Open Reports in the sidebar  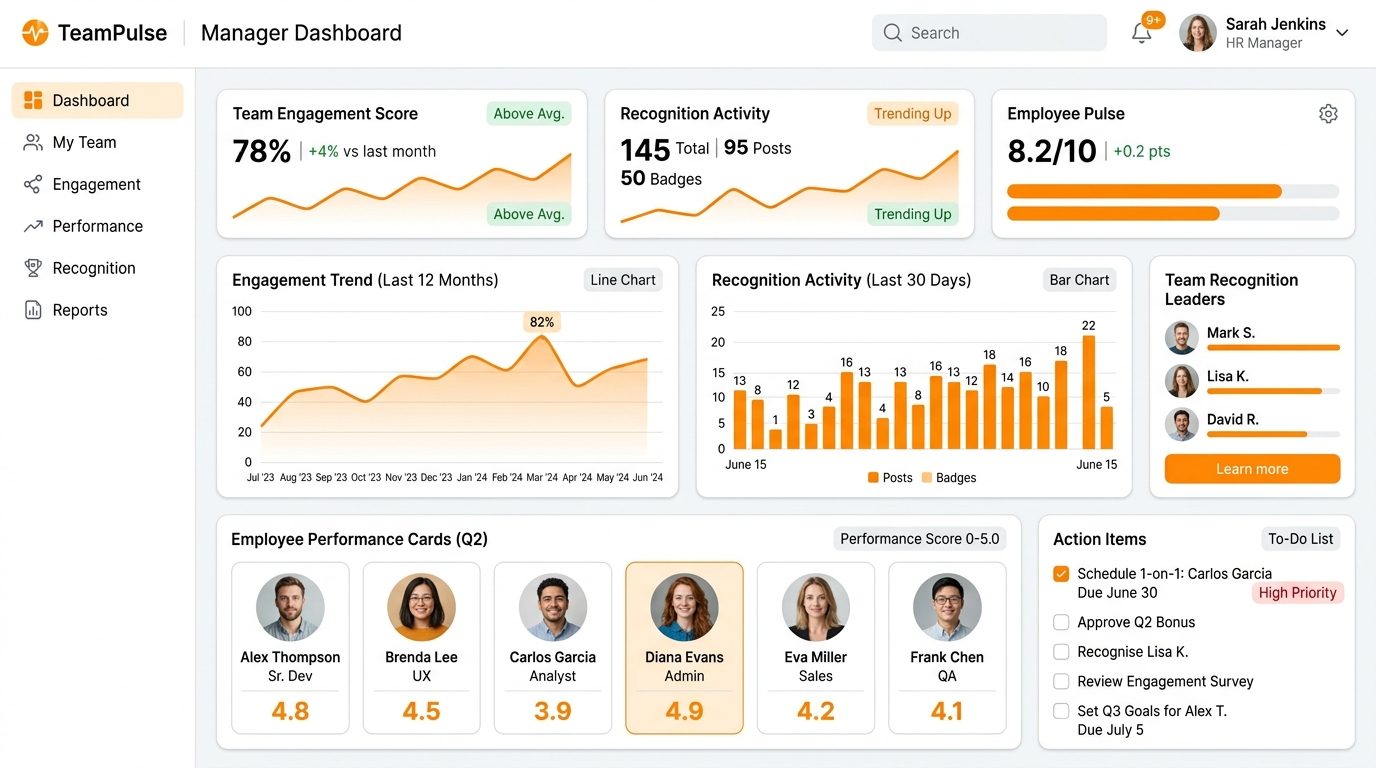point(97,310)
